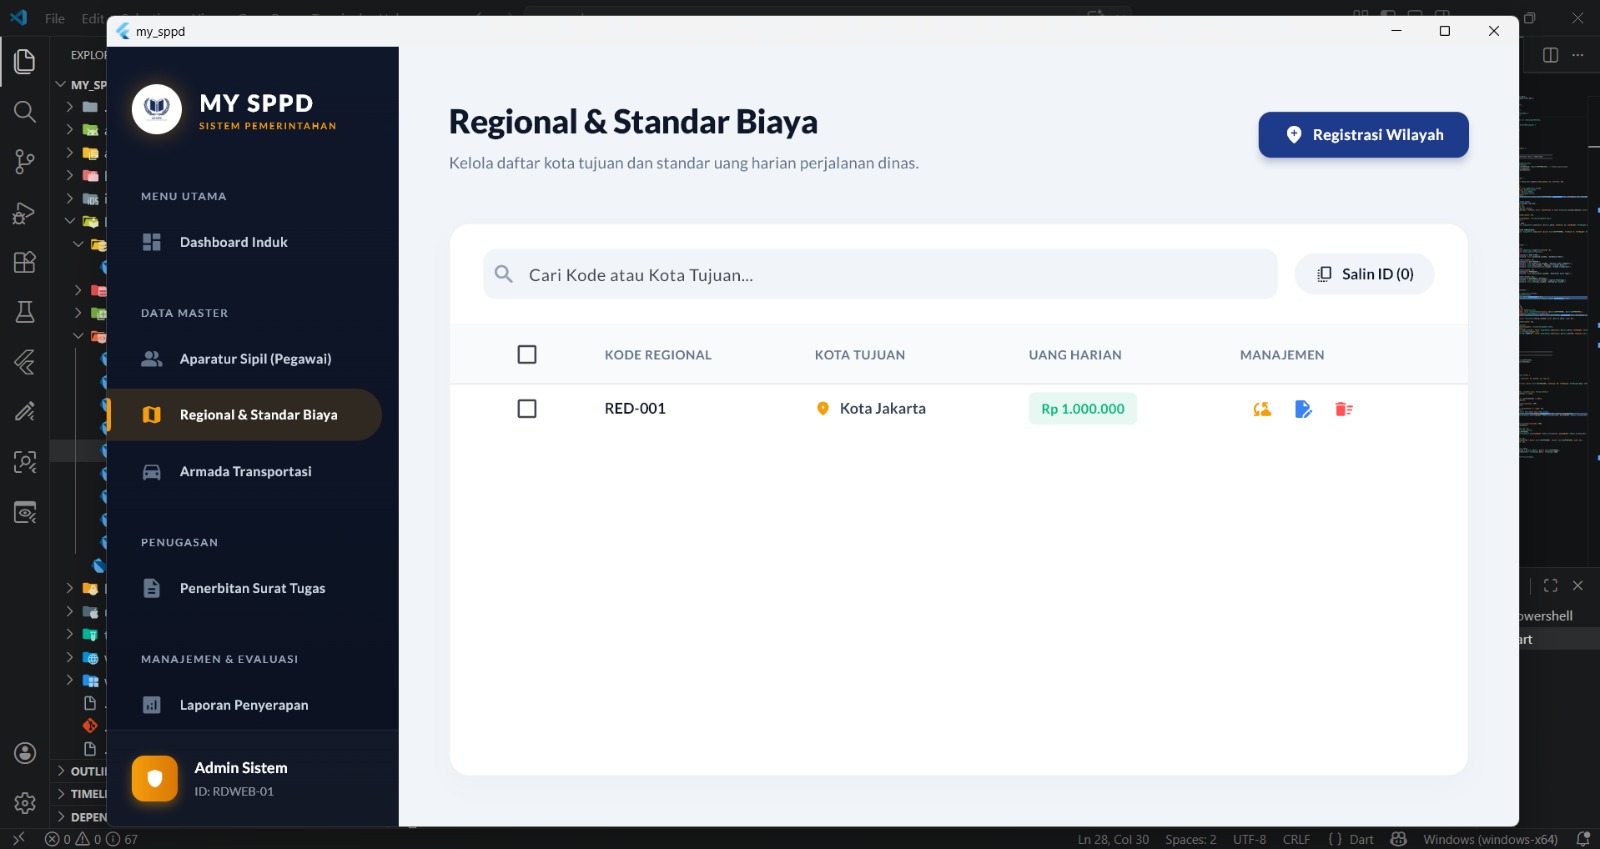This screenshot has width=1600, height=849.
Task: Open VS Code Accounts icon
Action: (x=25, y=753)
